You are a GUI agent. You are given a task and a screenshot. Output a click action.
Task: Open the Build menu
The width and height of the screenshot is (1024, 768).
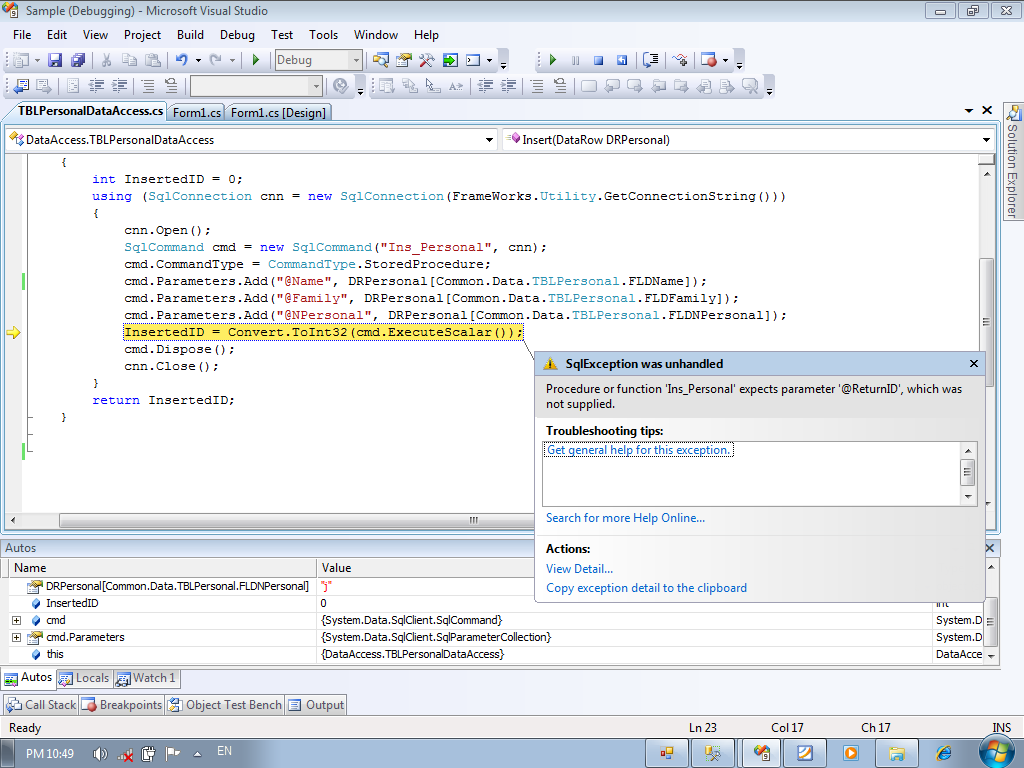click(x=190, y=35)
